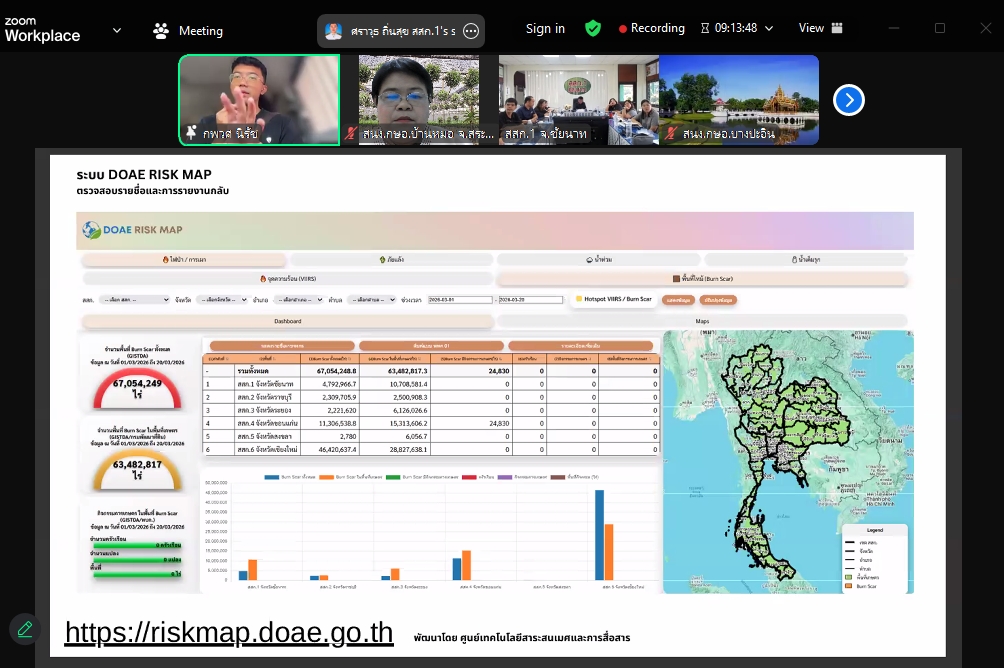Select the VIIRS hotspot tab

pyautogui.click(x=287, y=279)
